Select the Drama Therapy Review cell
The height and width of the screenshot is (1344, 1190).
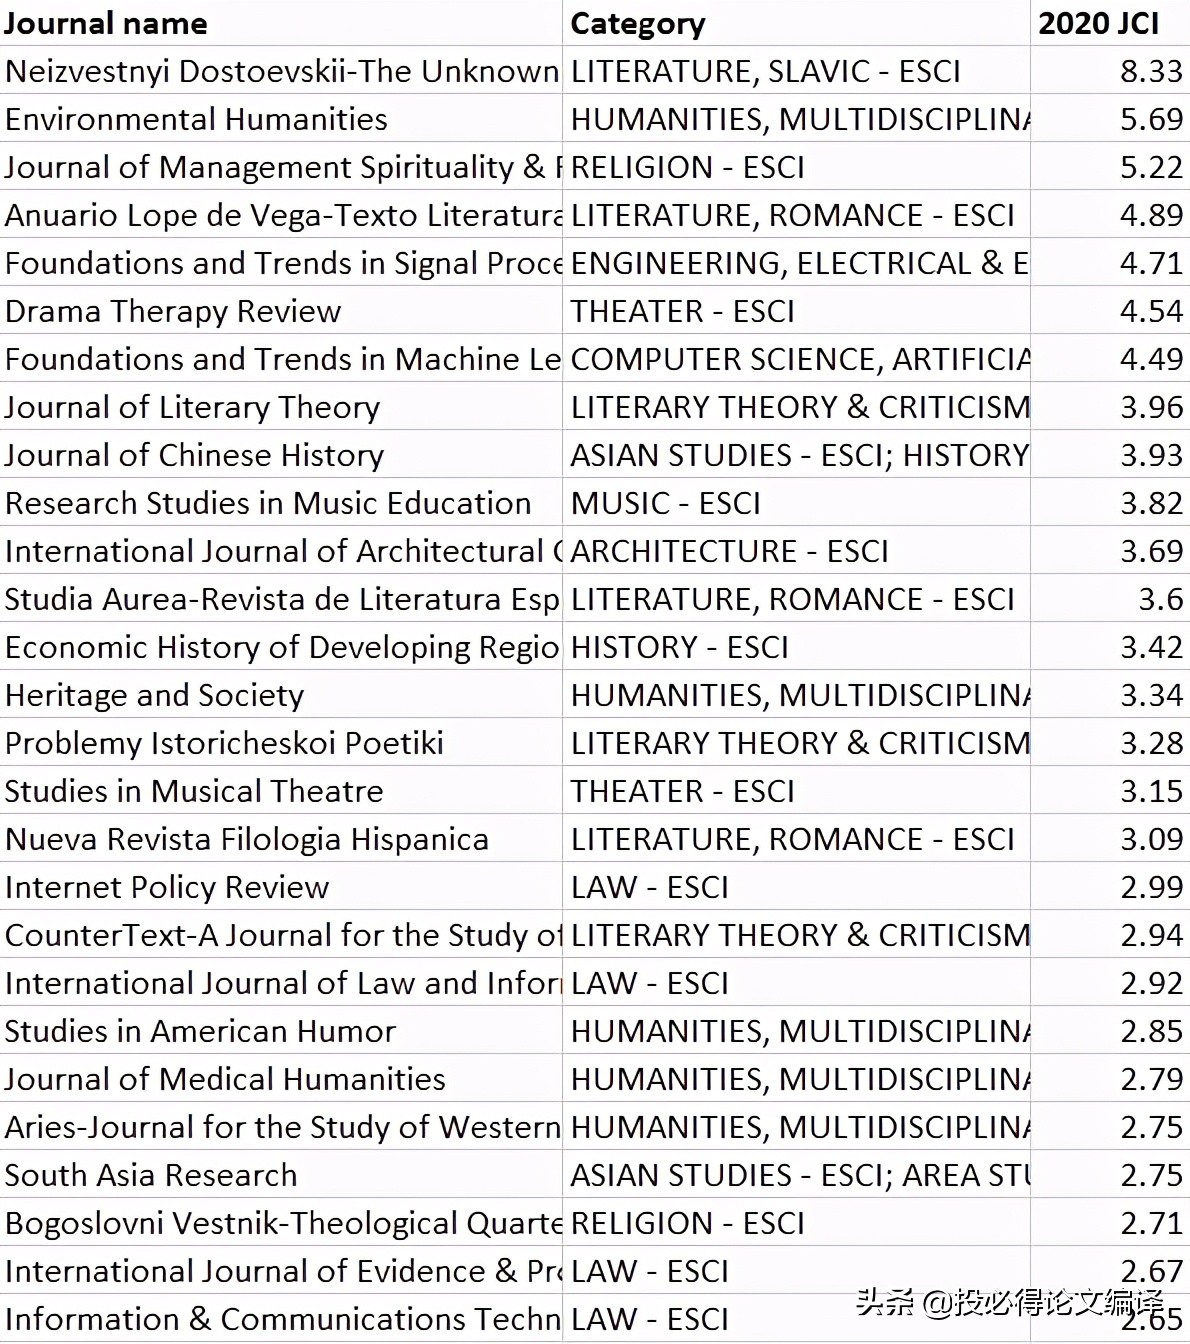173,312
